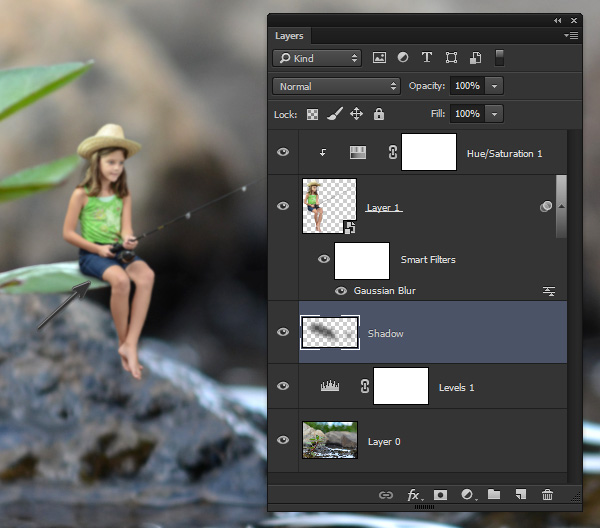Screen dimensions: 600x528
Task: Delete layer with the trash icon
Action: click(547, 495)
